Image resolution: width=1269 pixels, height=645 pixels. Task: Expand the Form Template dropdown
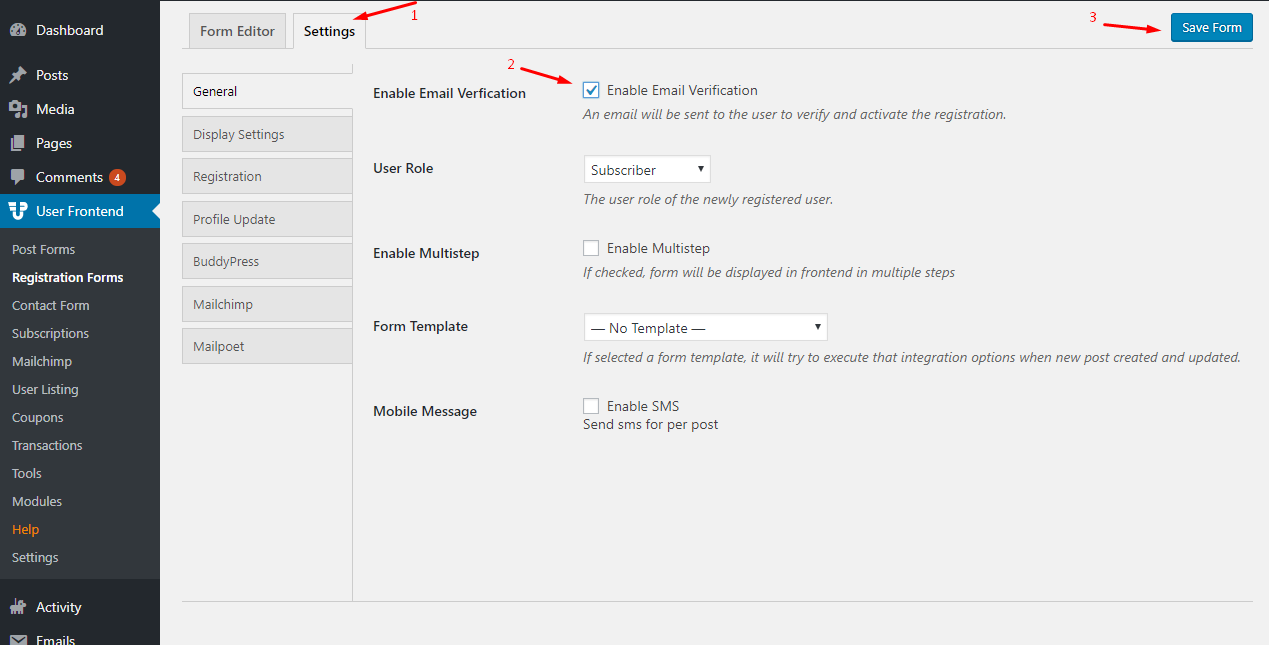pyautogui.click(x=705, y=328)
